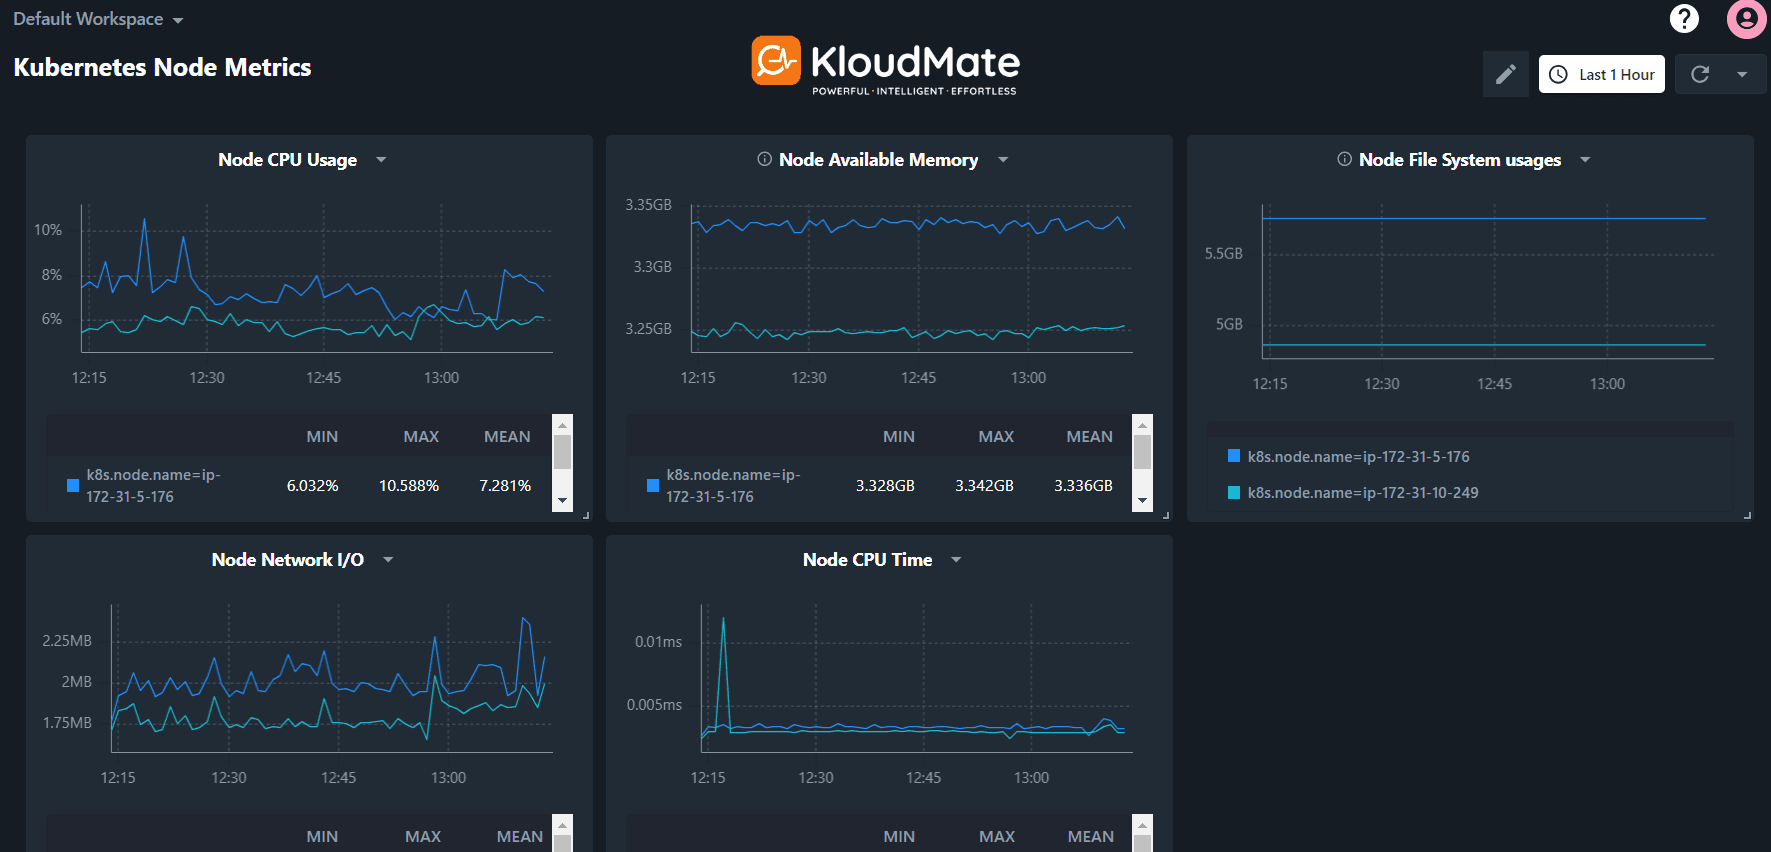
Task: Click the 3.328GB min memory value
Action: click(x=885, y=485)
